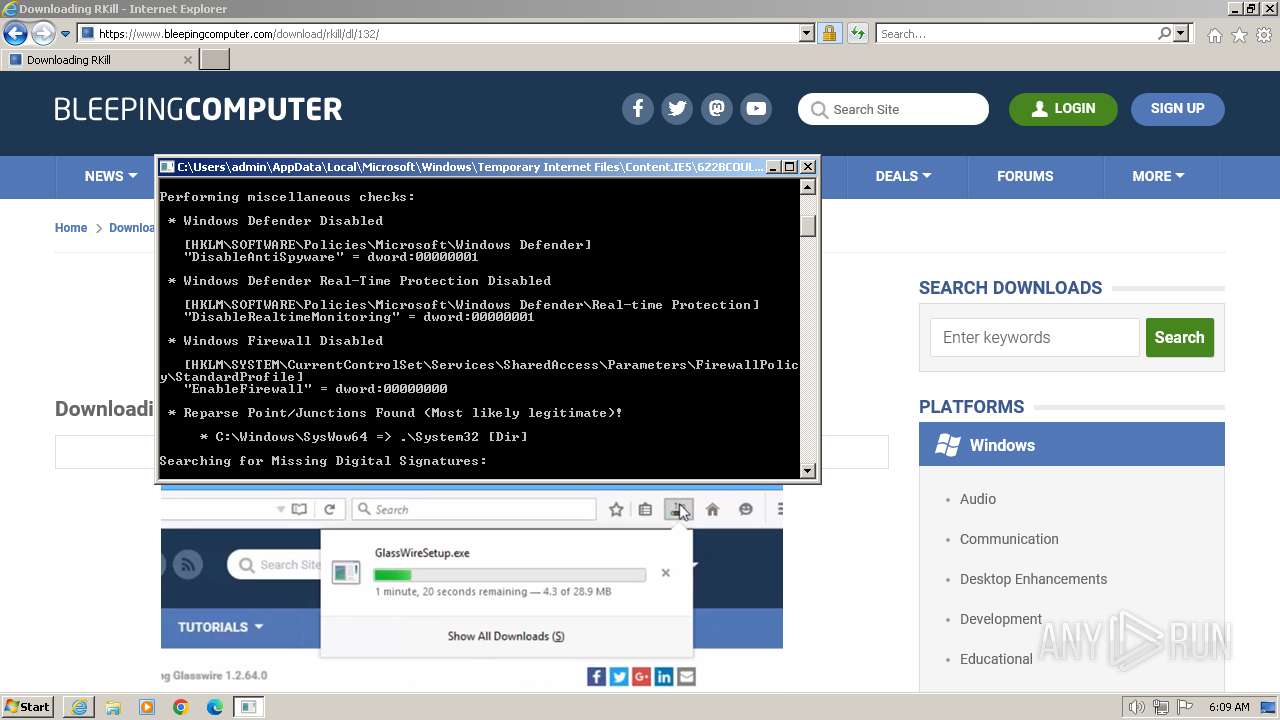Screen dimensions: 1280x720
Task: Open a new blank IE tab
Action: coord(215,60)
